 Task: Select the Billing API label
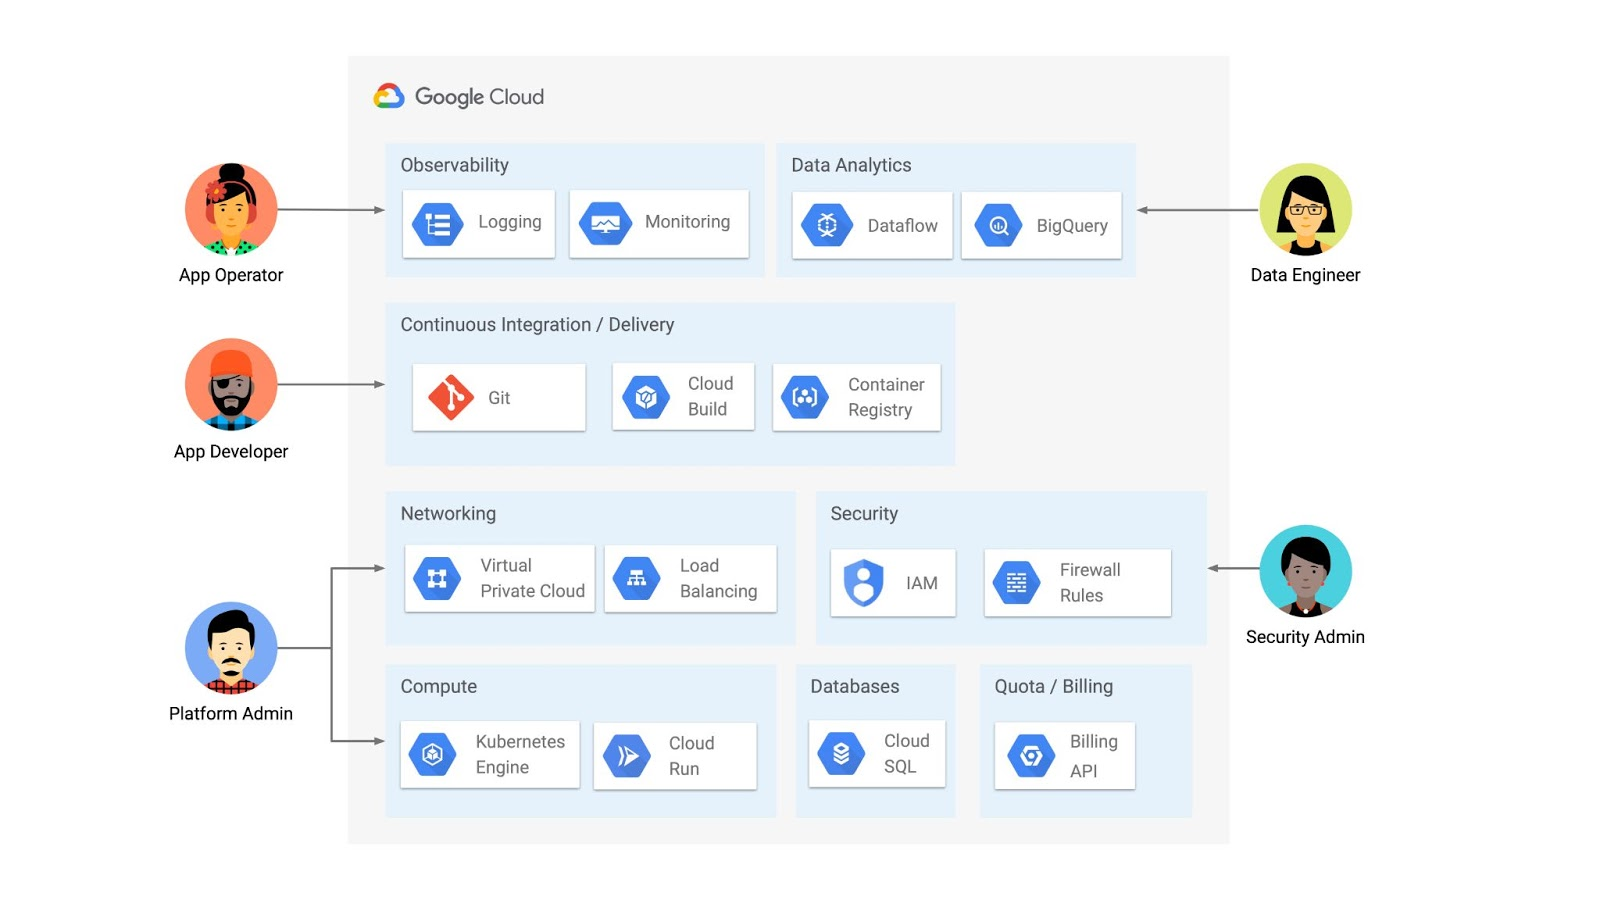pos(1093,756)
